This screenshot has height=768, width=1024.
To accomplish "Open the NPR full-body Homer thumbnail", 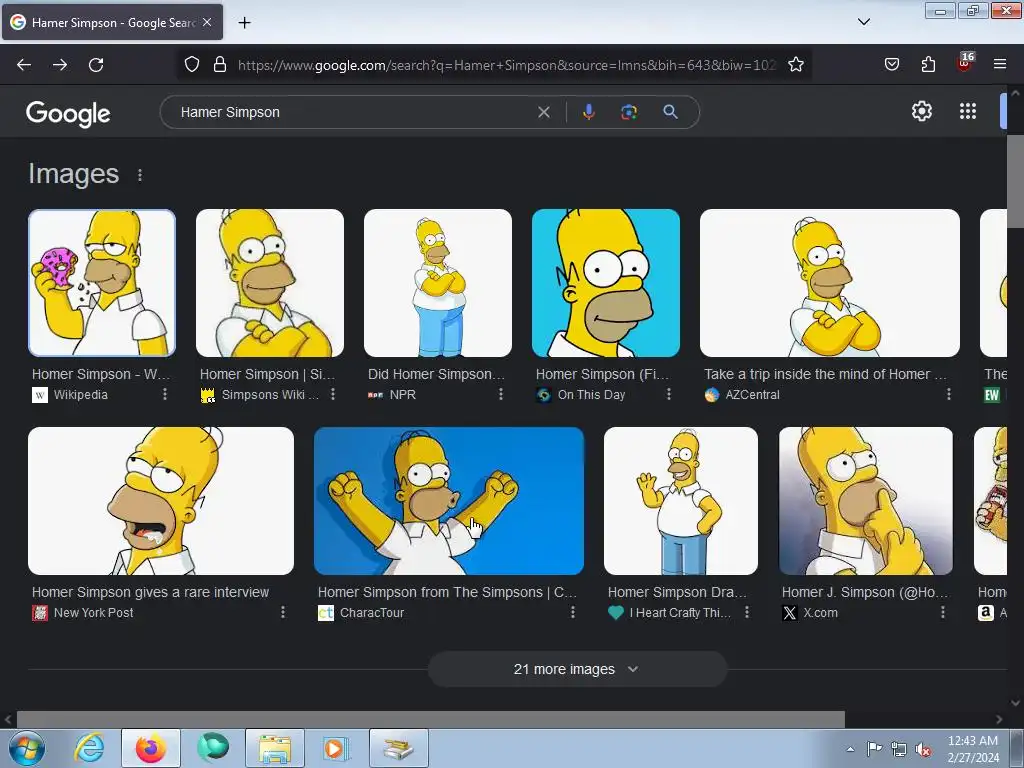I will pyautogui.click(x=438, y=283).
